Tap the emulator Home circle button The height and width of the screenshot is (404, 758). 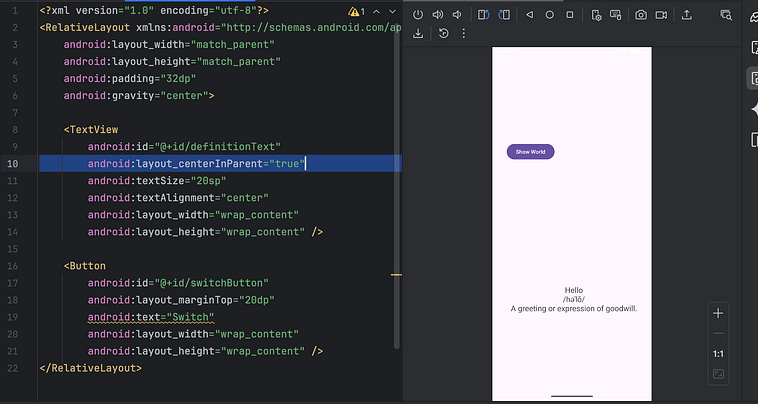(x=550, y=15)
